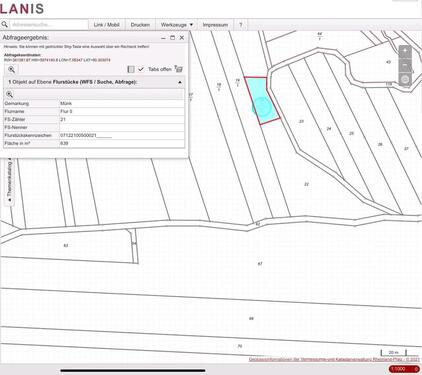
Task: Zoom to all results with upper magnifier icon
Action: point(11,69)
